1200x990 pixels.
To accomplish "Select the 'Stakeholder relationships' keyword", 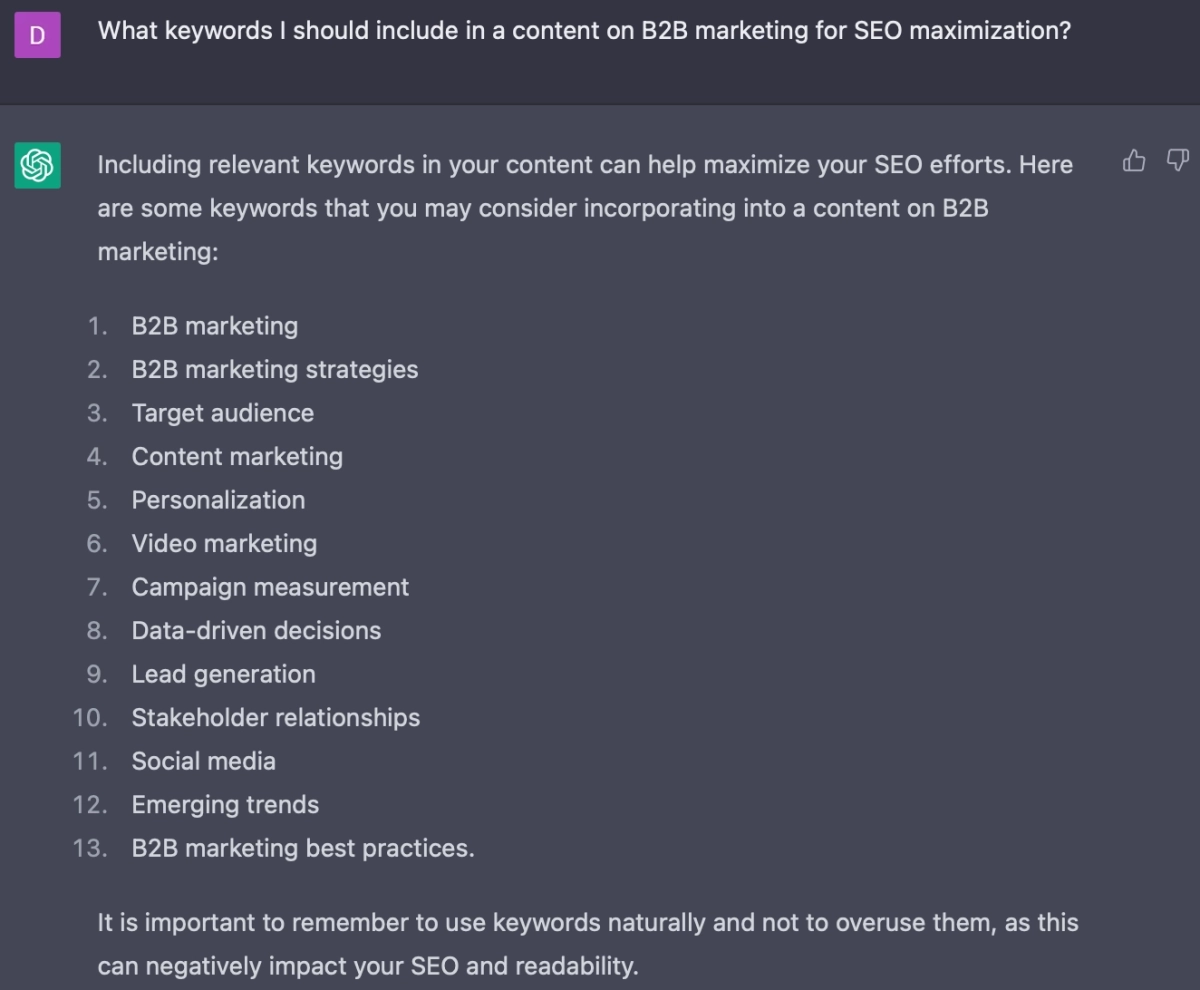I will point(275,717).
